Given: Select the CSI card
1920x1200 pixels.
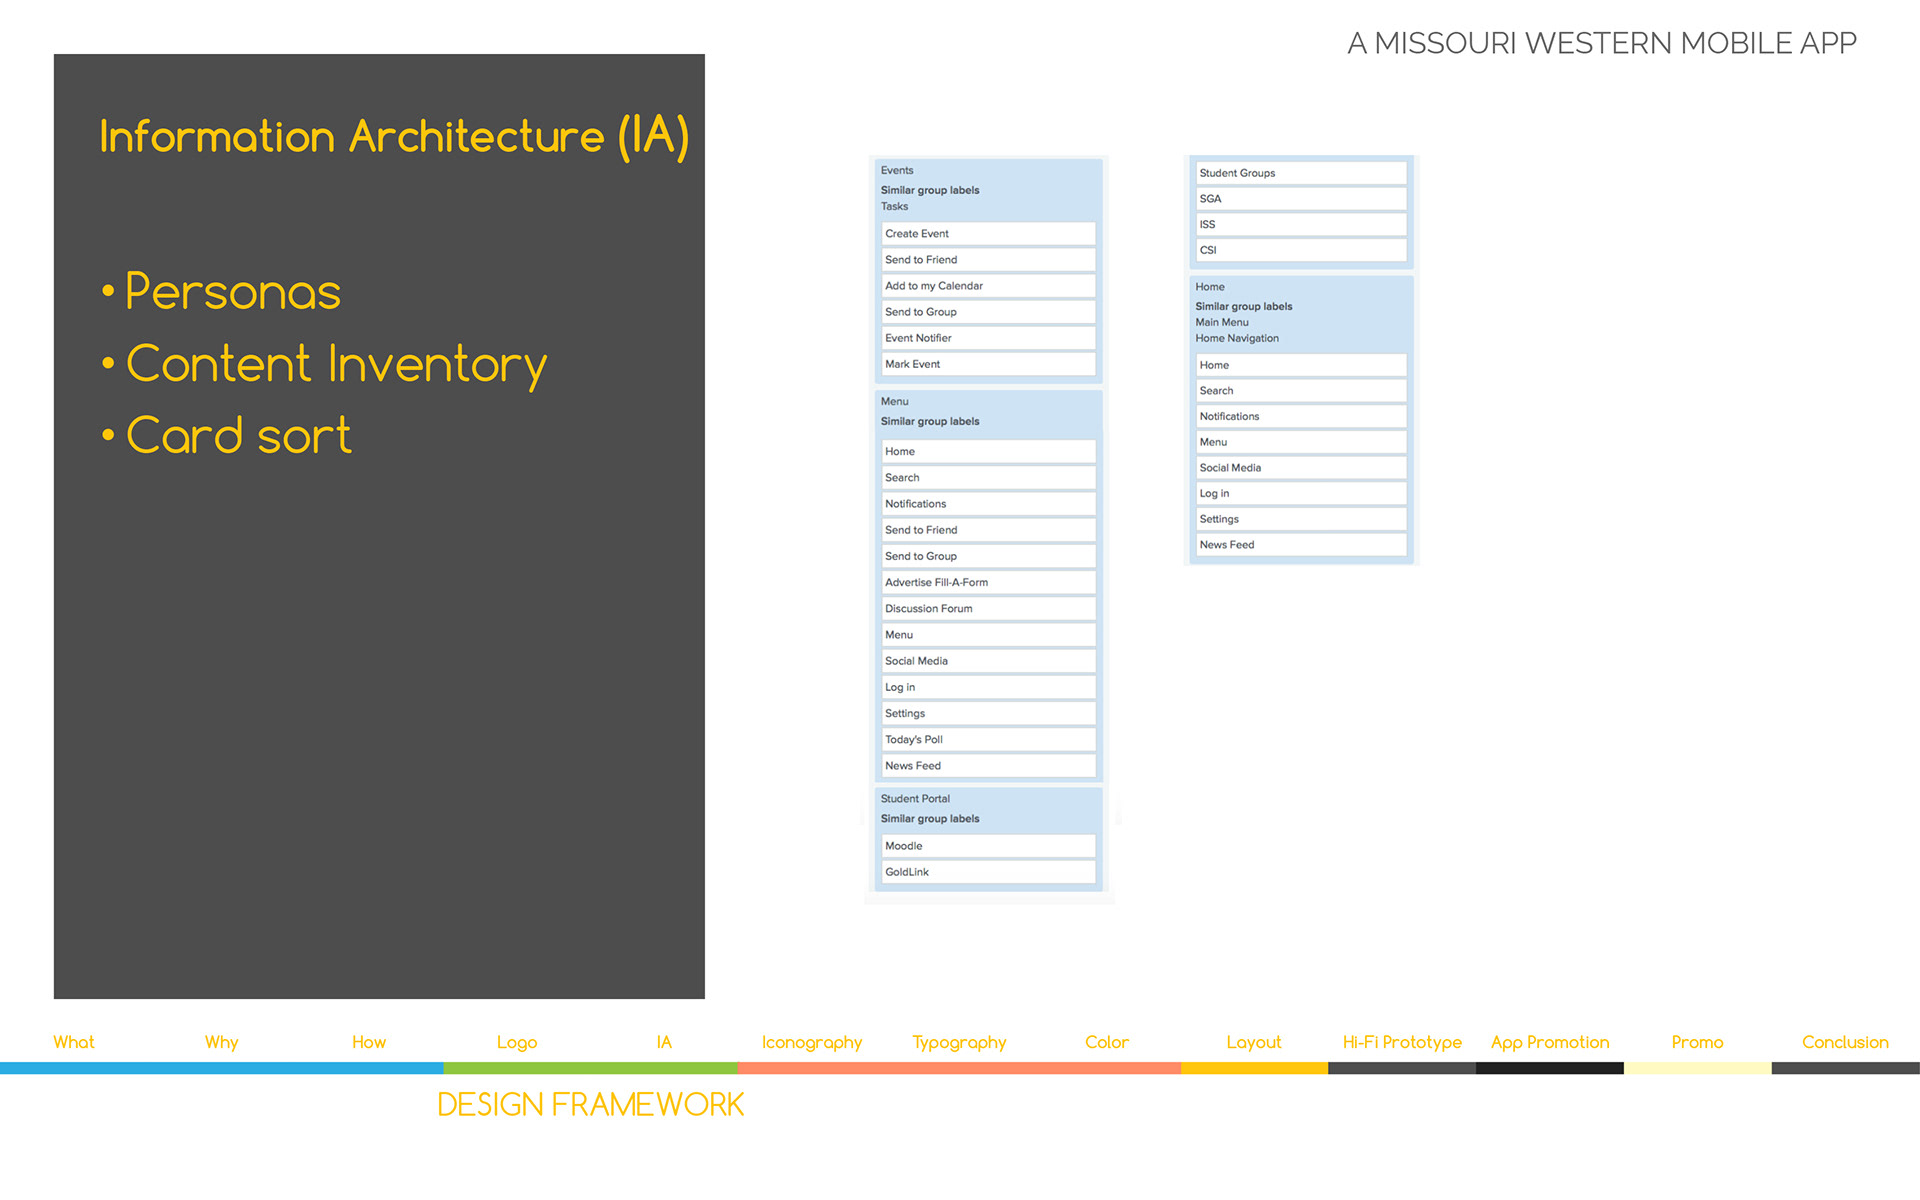Looking at the screenshot, I should point(1300,250).
